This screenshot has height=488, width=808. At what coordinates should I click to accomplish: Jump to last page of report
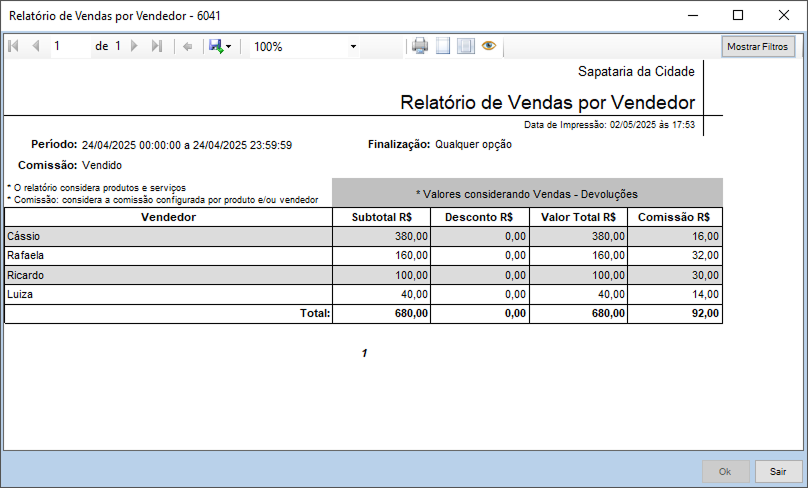(x=157, y=46)
